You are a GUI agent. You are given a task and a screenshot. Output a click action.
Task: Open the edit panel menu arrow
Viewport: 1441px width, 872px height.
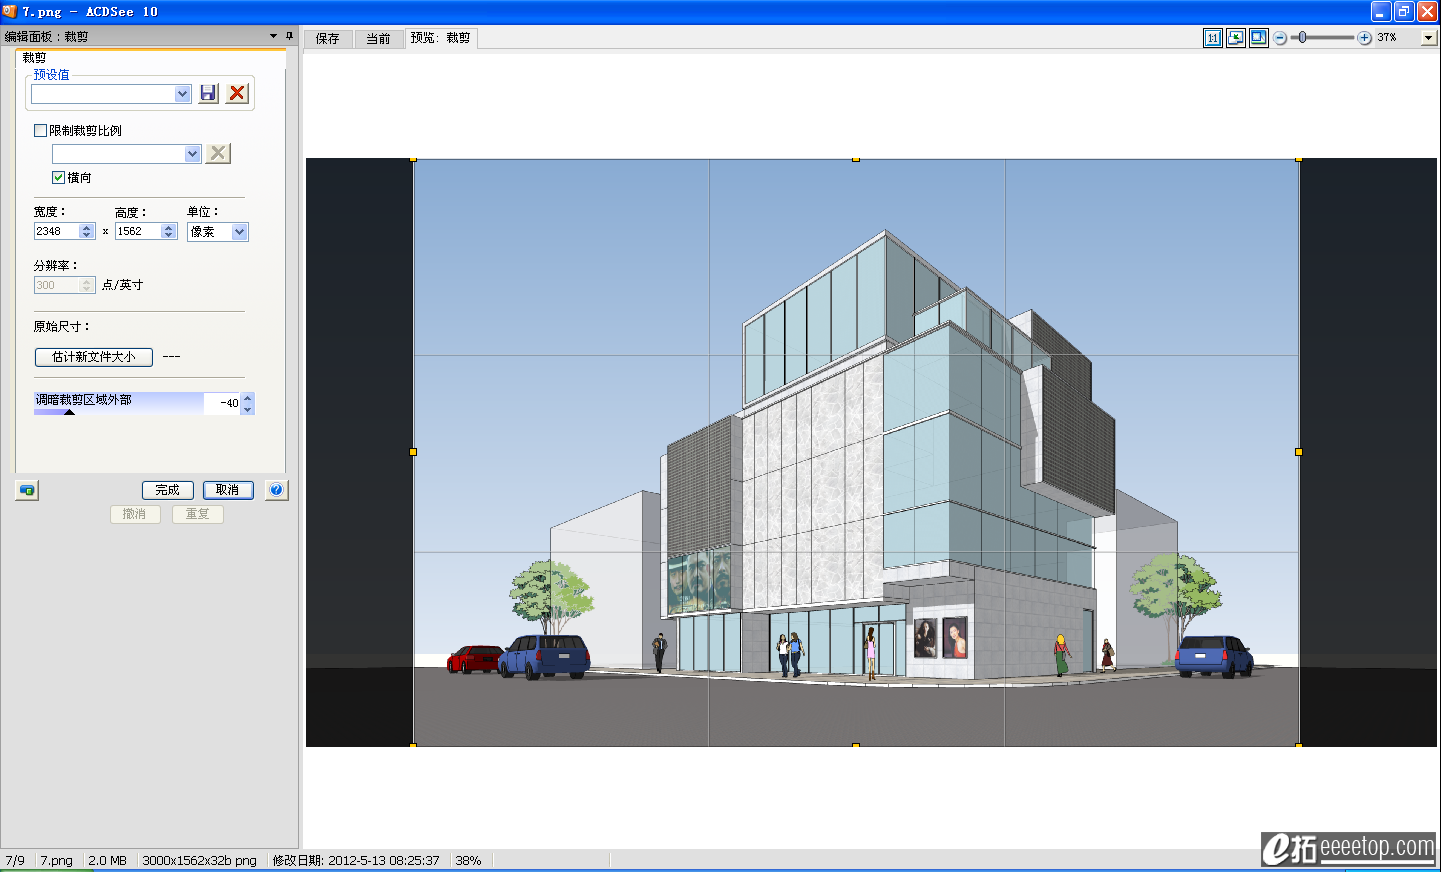point(273,36)
